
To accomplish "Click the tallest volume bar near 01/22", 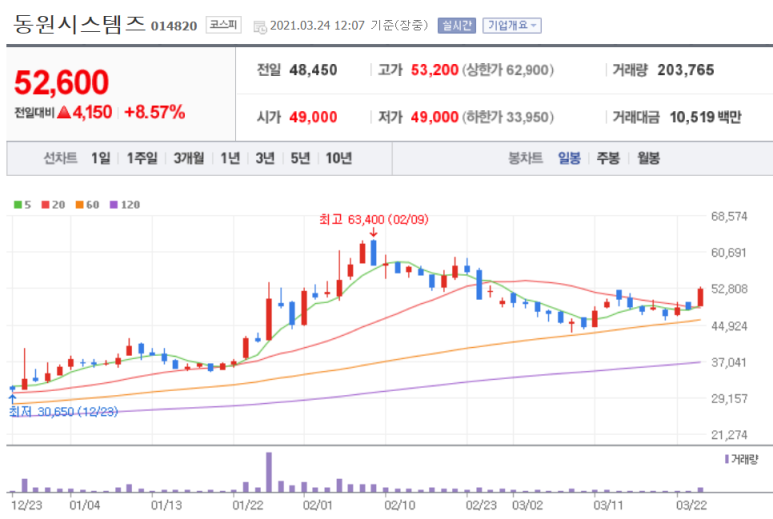I will [x=269, y=472].
